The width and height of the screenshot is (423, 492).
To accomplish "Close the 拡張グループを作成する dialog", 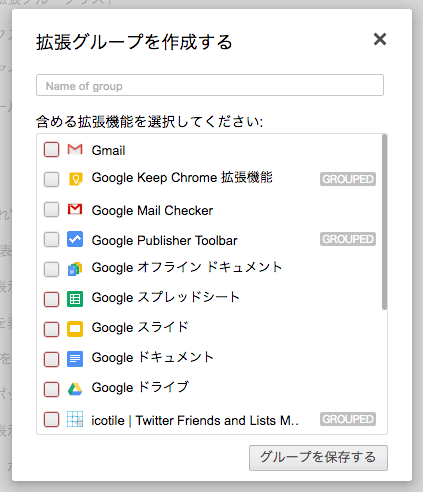I will [x=380, y=39].
